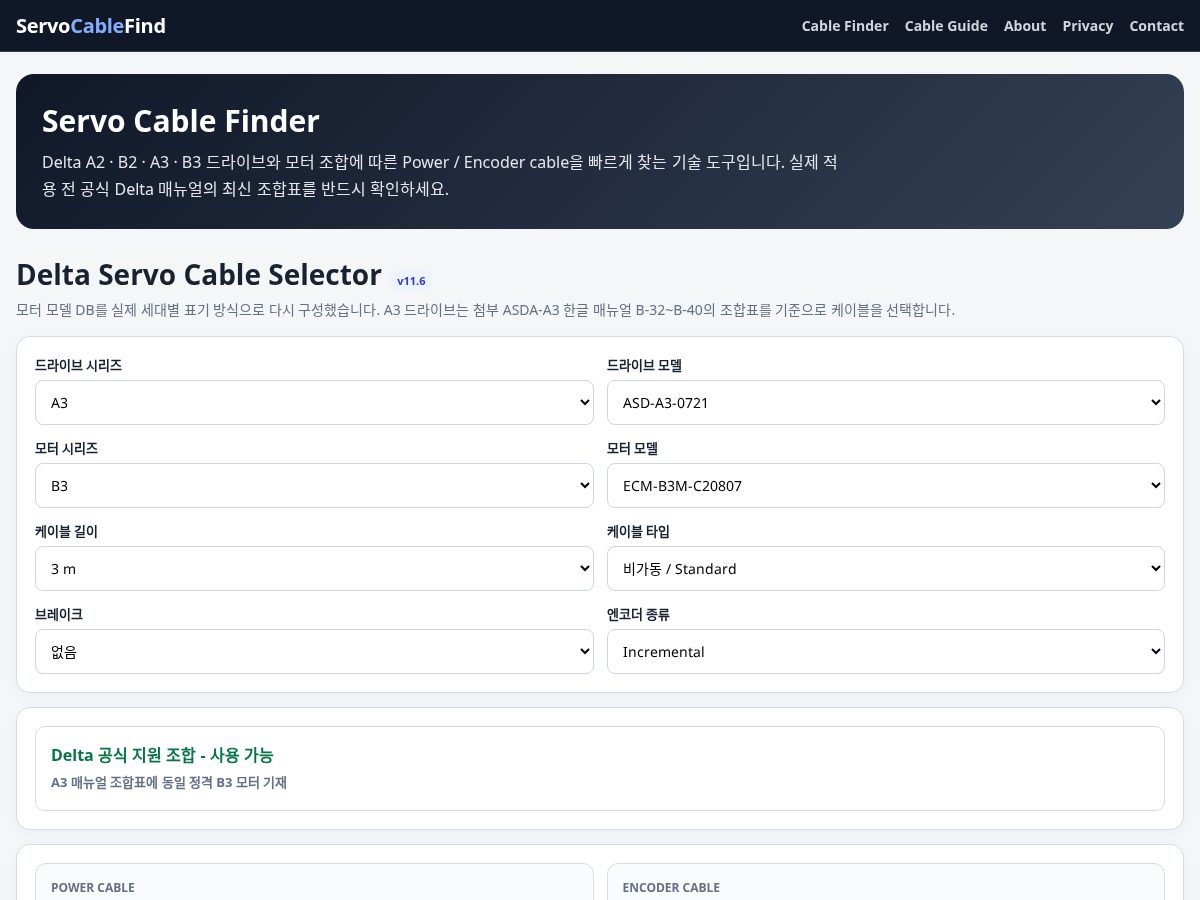The image size is (1200, 900).
Task: Click the 모터 시리즈 field label
Action: point(66,449)
